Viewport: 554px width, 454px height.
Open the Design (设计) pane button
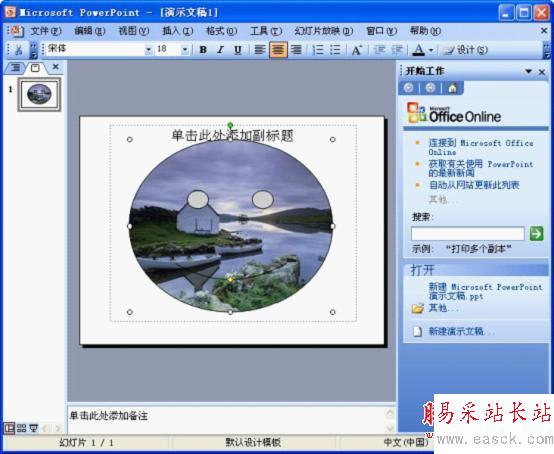tap(466, 50)
